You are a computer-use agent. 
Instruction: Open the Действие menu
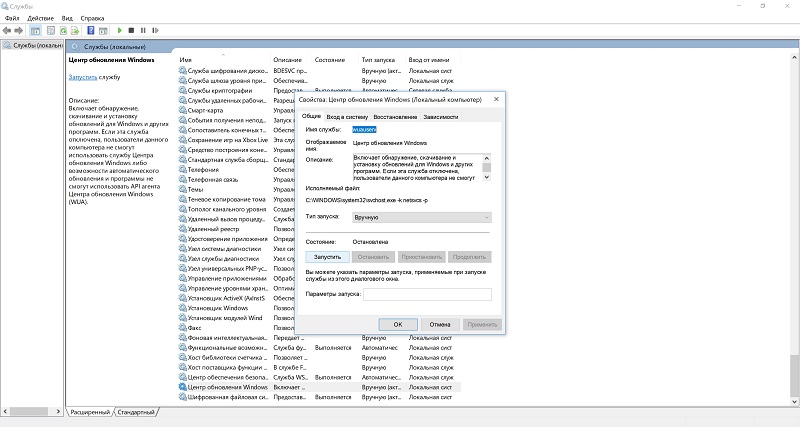coord(40,18)
